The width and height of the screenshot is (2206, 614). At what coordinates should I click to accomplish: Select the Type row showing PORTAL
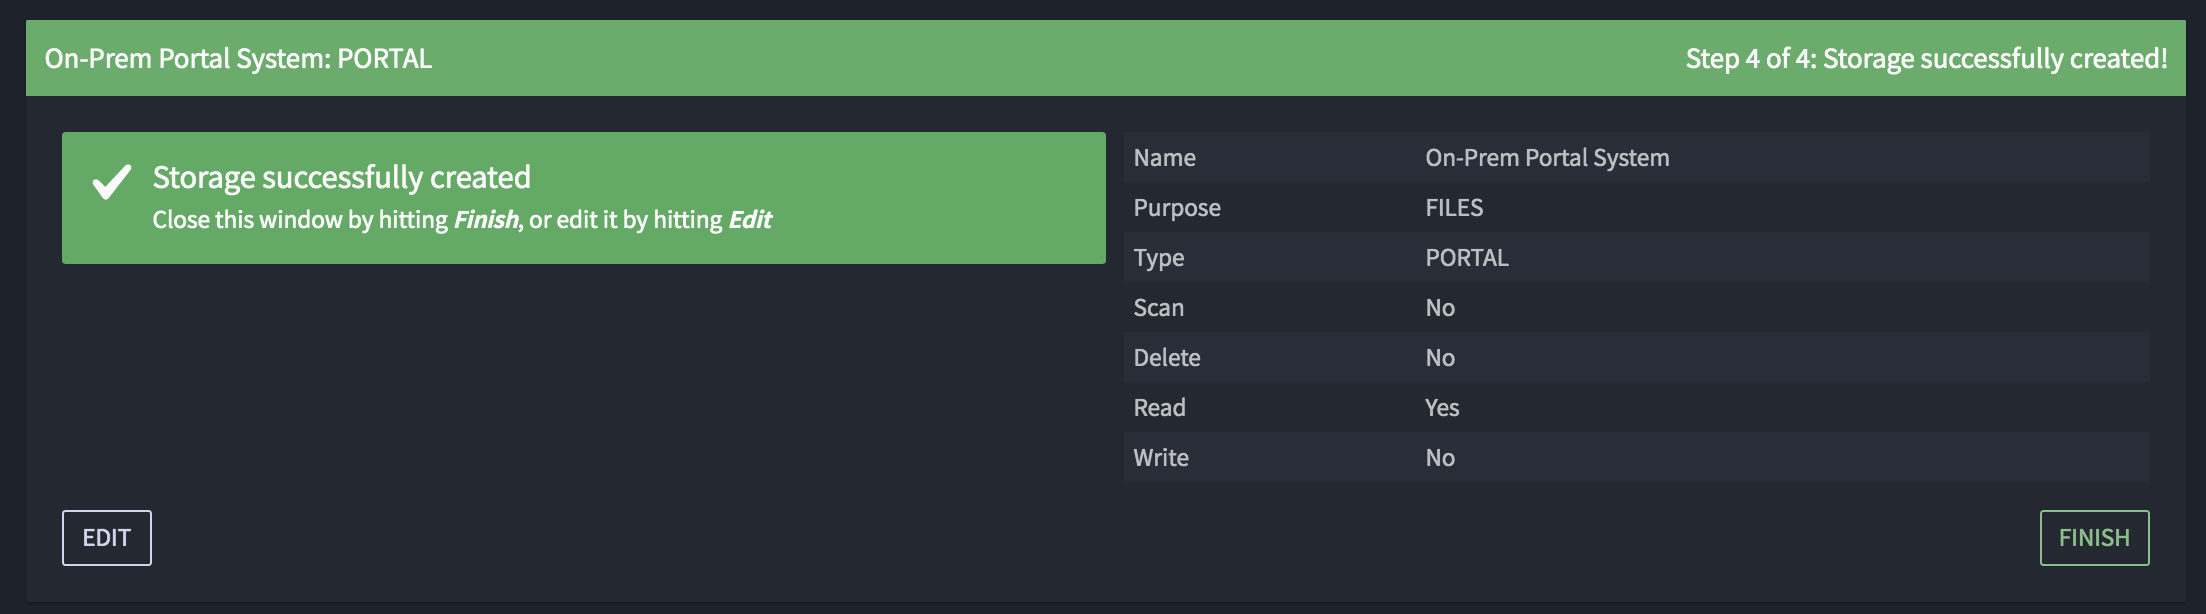click(1636, 257)
